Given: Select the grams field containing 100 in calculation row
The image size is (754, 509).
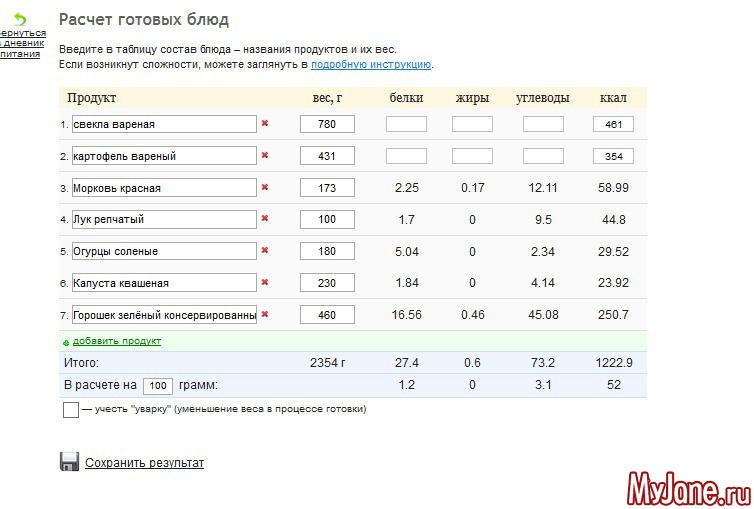Looking at the screenshot, I should coord(157,385).
